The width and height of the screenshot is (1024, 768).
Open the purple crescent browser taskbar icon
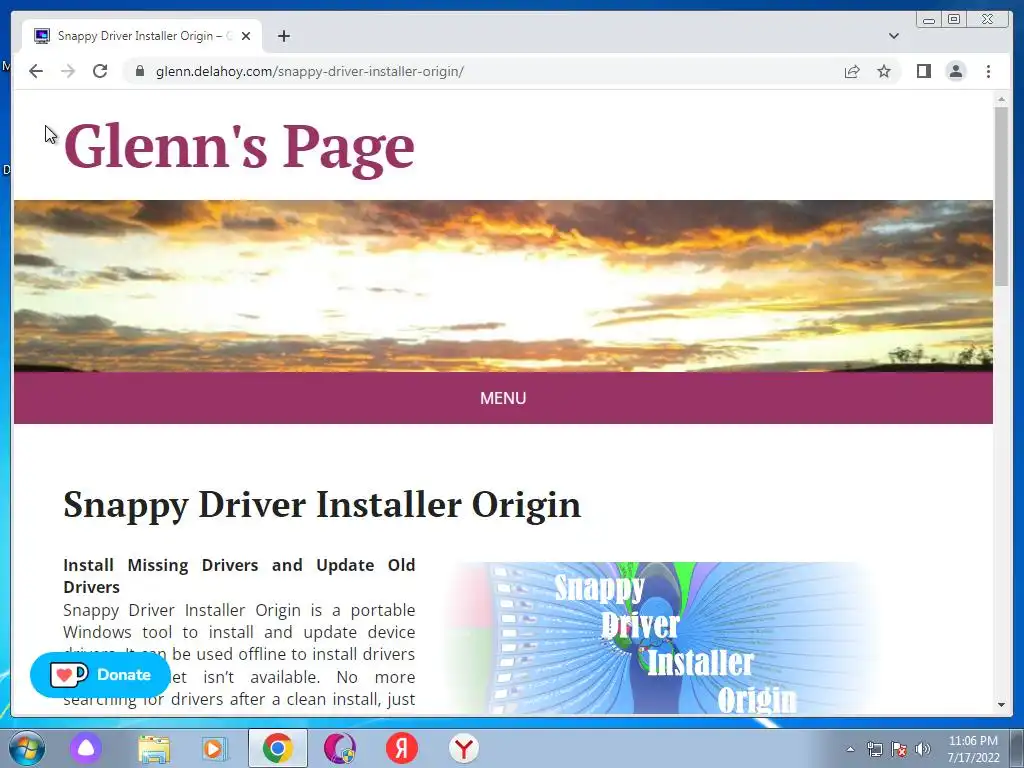click(x=340, y=748)
